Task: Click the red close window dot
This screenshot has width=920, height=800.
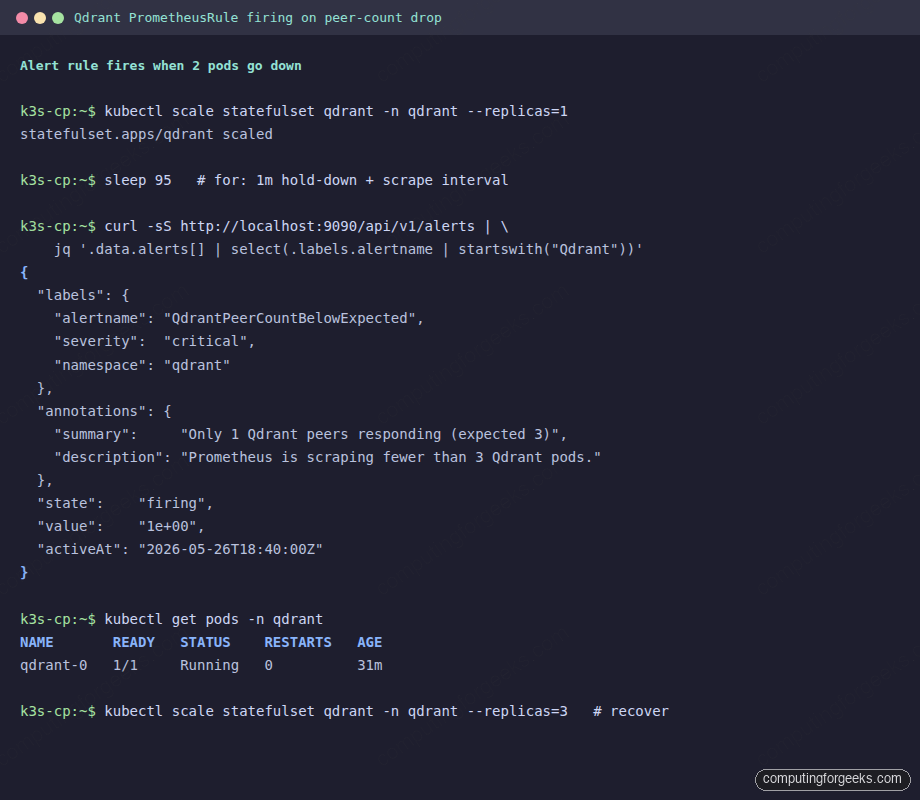Action: pos(22,18)
